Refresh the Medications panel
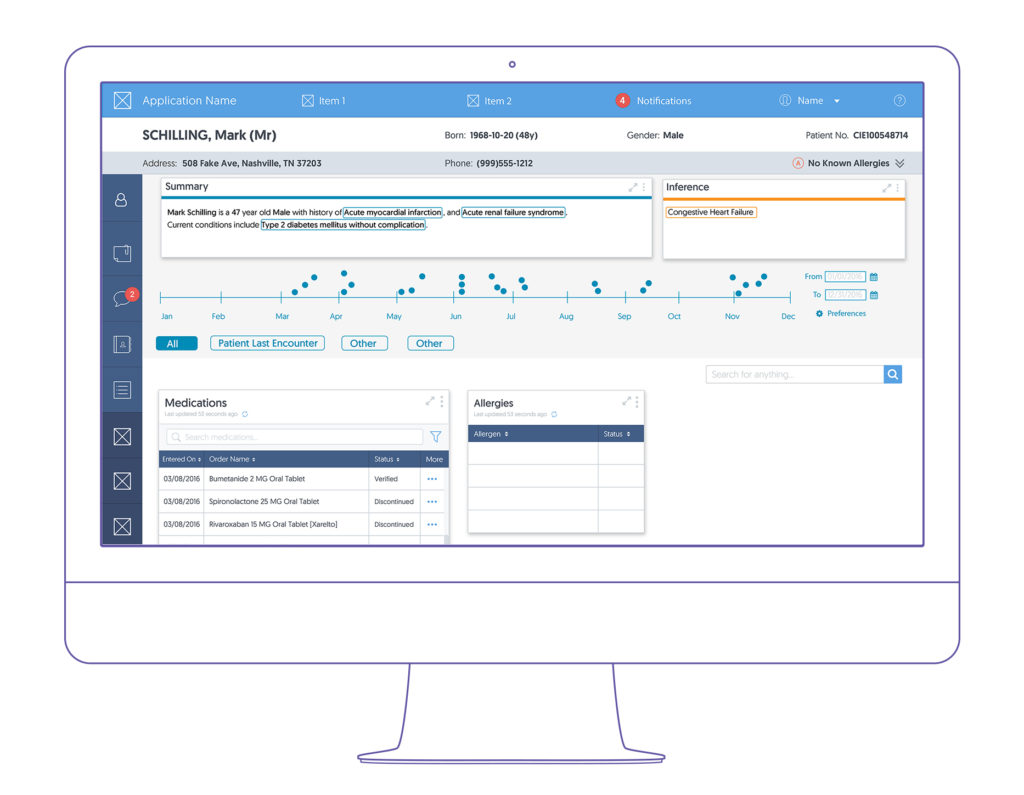The height and width of the screenshot is (795, 1024). click(x=245, y=414)
